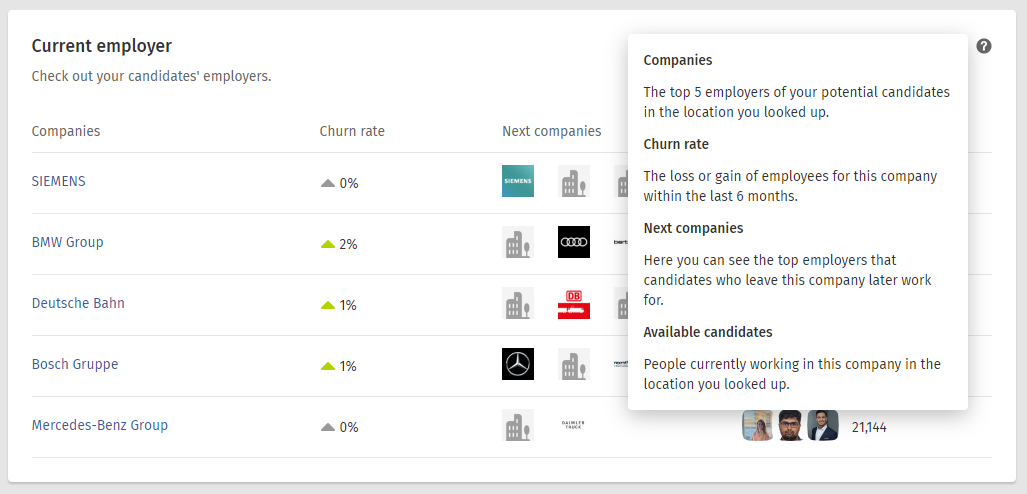Click third candidate avatar in Mercedes-Benz row
Screen dimensions: 1027x494
[823, 426]
